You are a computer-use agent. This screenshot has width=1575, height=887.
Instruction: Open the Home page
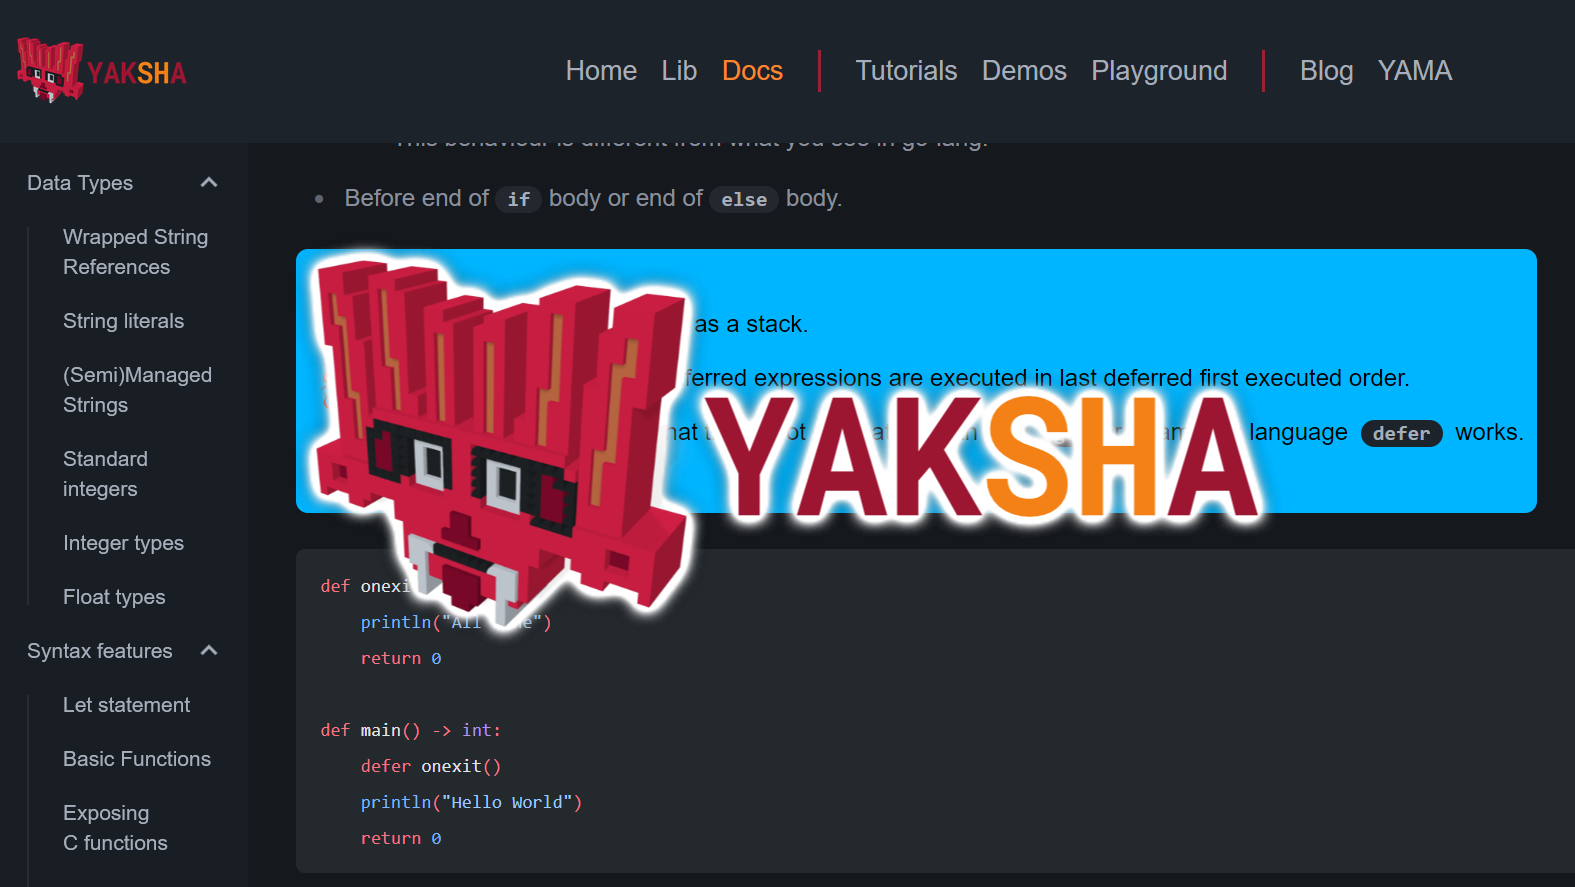[x=600, y=71]
